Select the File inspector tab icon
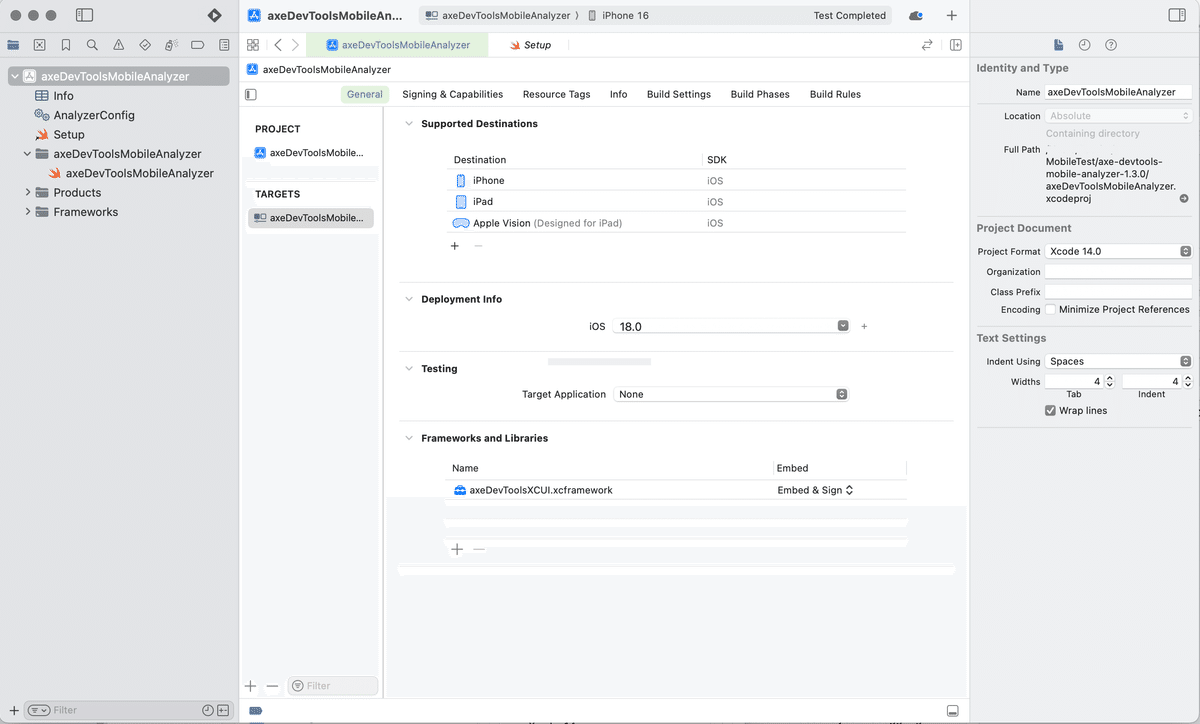Image resolution: width=1200 pixels, height=724 pixels. (1059, 45)
